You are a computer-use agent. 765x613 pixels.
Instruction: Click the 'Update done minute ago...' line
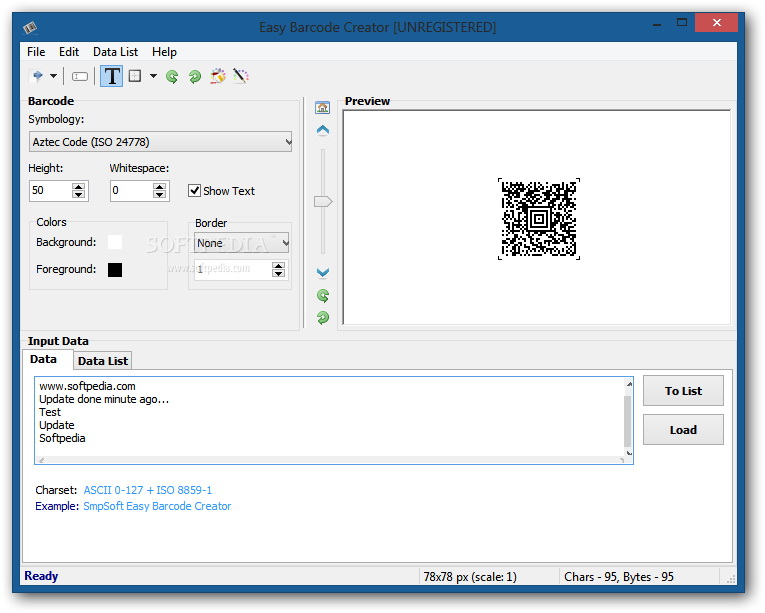tap(104, 399)
